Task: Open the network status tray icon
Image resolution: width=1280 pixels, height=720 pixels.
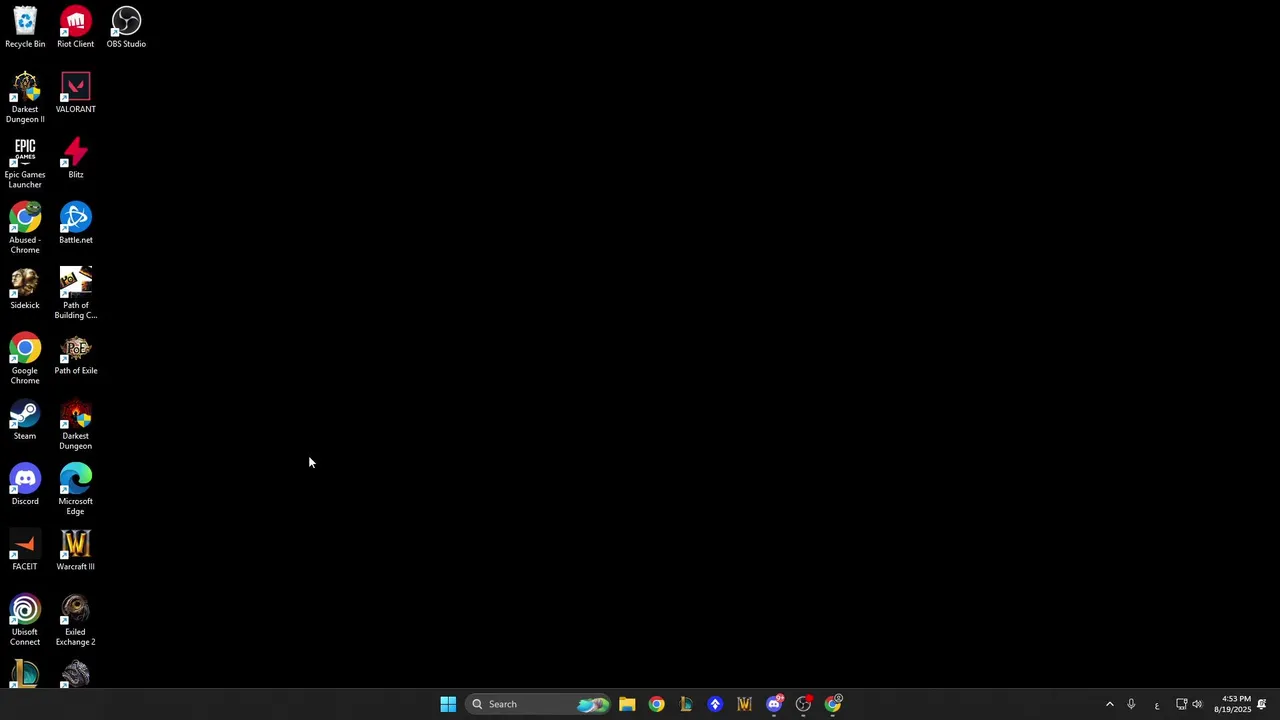Action: click(x=1181, y=704)
